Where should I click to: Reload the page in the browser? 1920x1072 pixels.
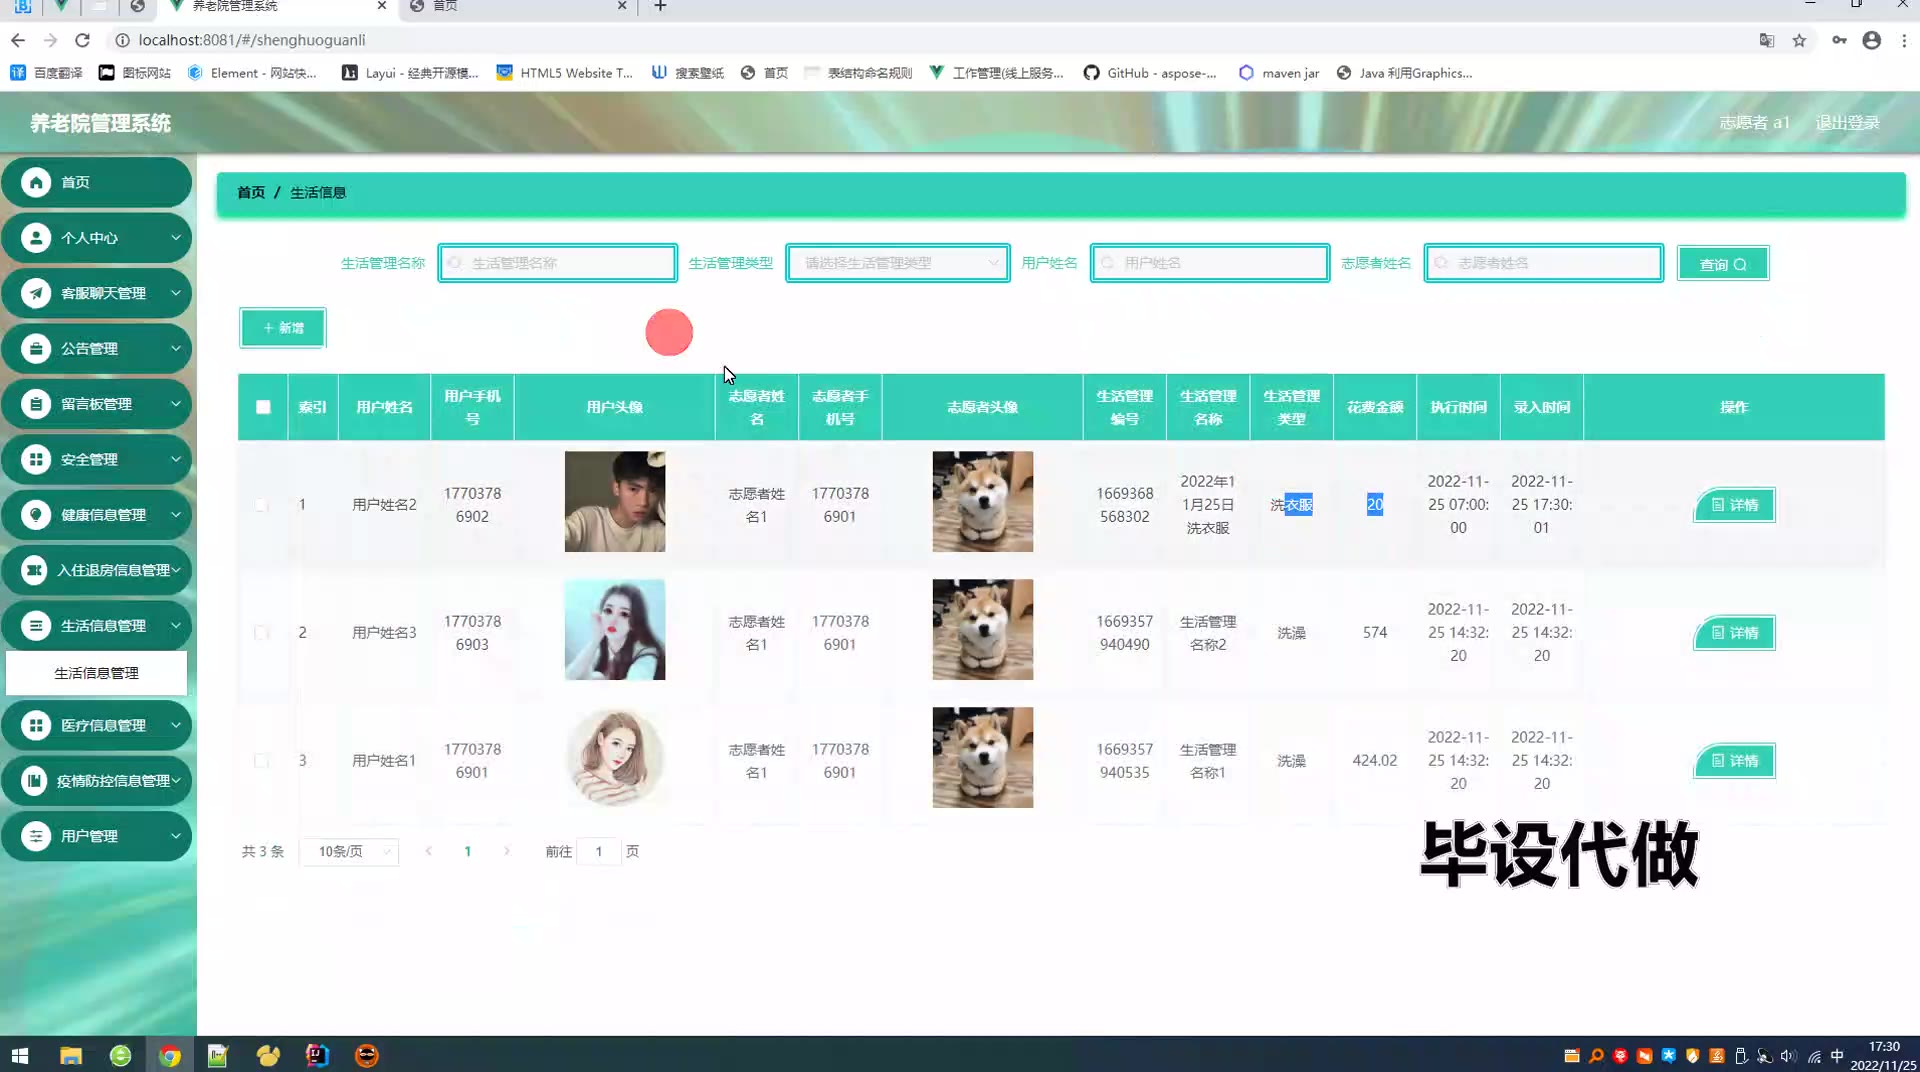pos(83,40)
